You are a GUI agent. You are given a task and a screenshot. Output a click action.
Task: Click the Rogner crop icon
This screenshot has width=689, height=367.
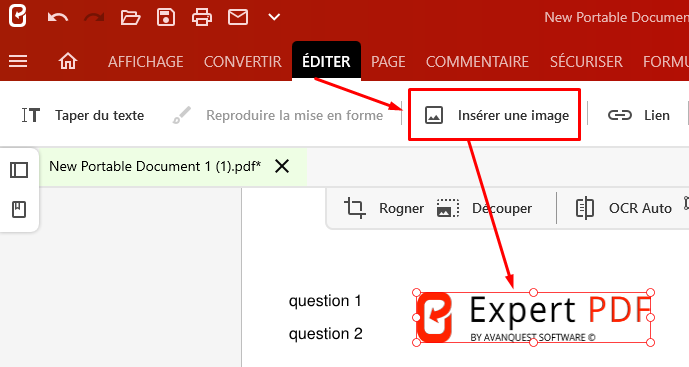click(355, 208)
